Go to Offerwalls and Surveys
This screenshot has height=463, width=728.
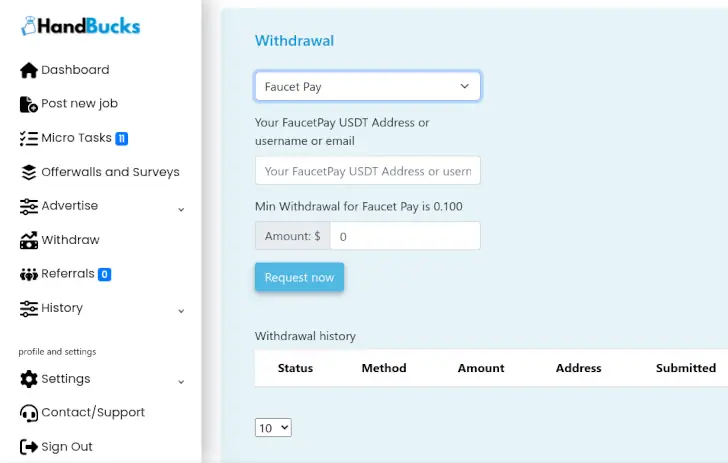point(110,172)
